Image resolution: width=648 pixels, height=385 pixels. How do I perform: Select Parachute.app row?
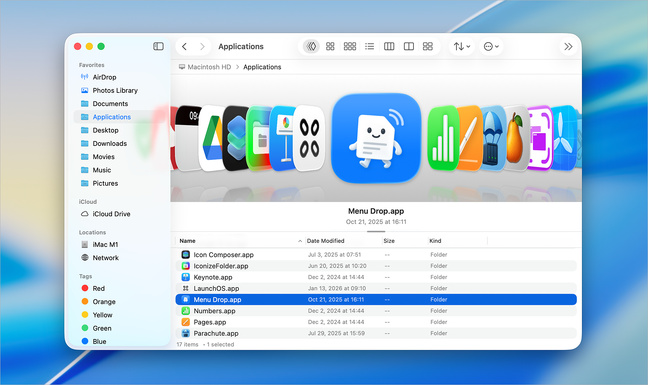click(376, 333)
